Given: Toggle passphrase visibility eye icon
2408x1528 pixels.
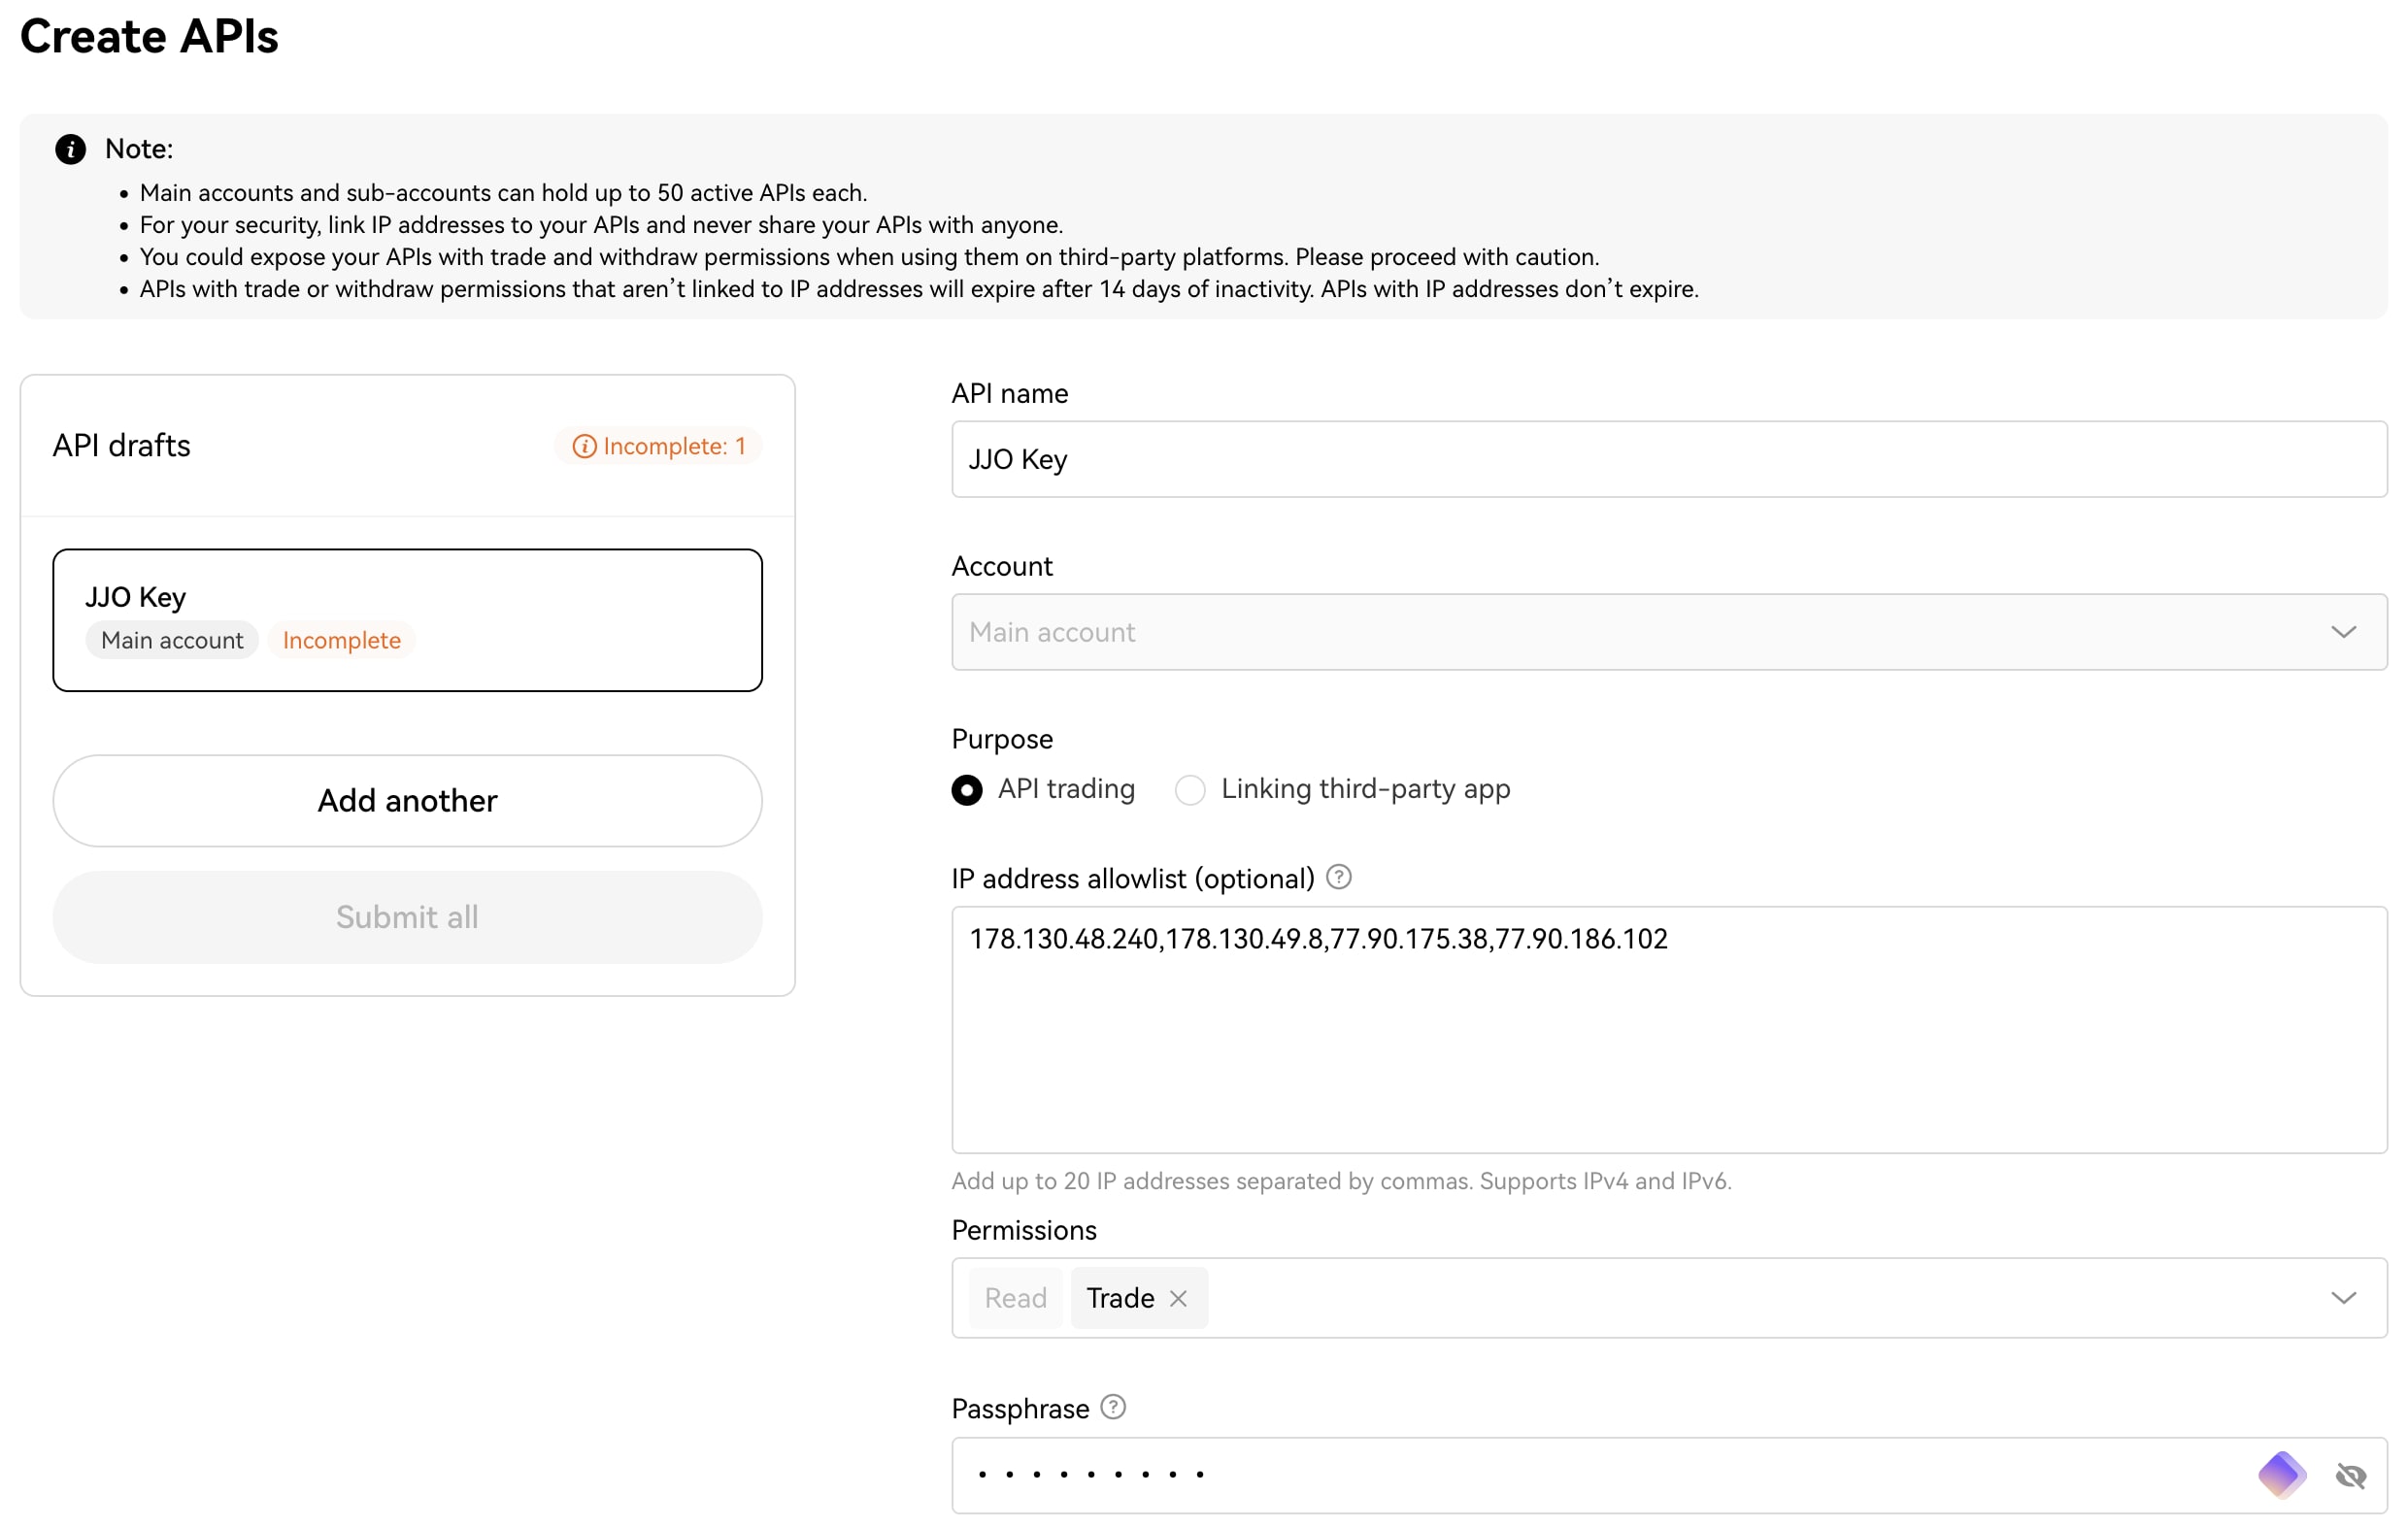Looking at the screenshot, I should (x=2350, y=1475).
